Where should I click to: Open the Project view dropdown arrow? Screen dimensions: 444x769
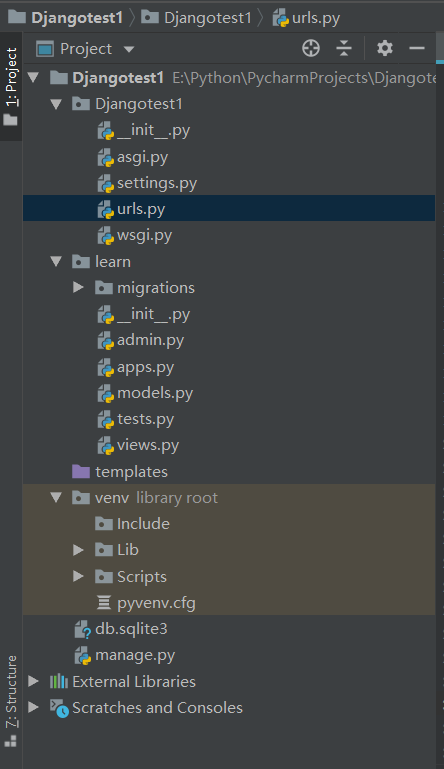129,49
